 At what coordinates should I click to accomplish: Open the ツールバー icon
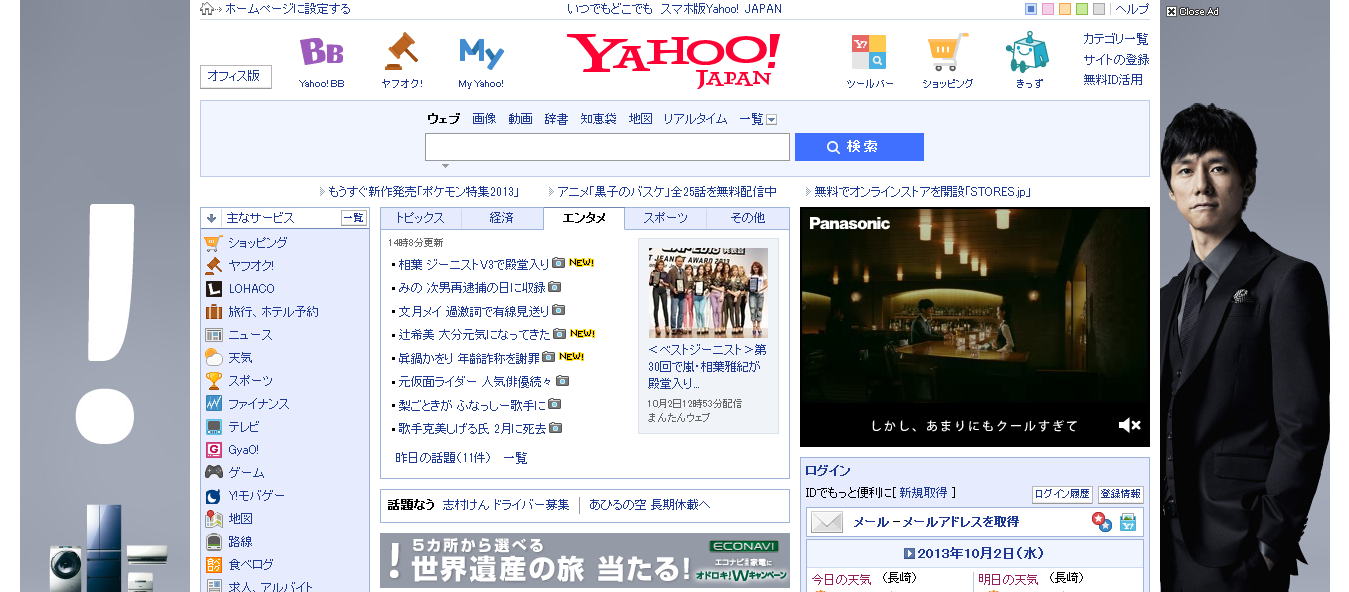(869, 52)
